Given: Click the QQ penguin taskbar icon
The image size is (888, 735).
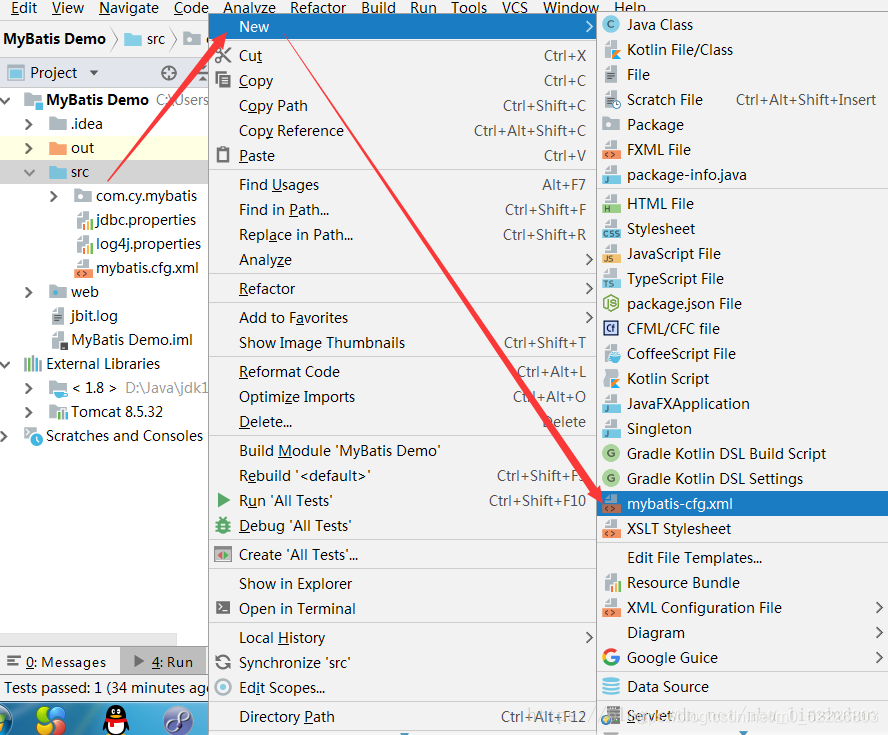Looking at the screenshot, I should [116, 720].
